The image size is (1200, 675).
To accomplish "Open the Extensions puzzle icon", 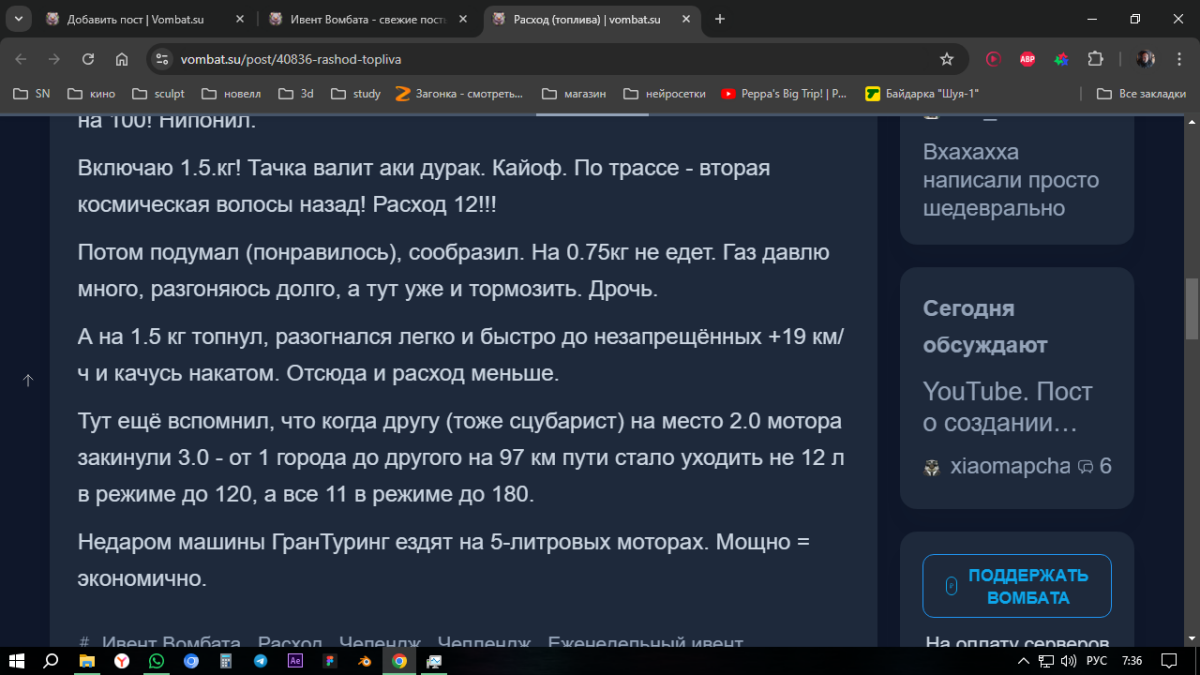I will pos(1095,59).
